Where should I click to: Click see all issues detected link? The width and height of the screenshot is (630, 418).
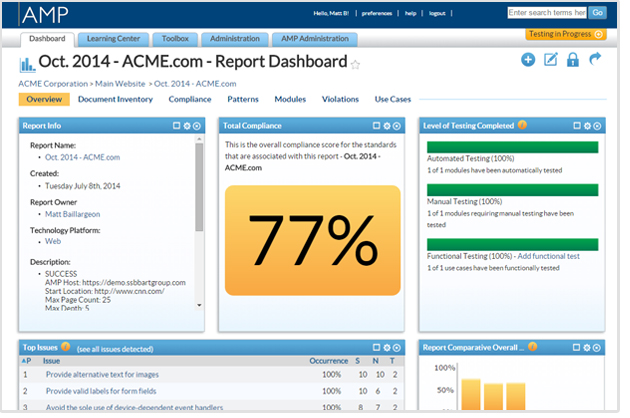pos(115,349)
